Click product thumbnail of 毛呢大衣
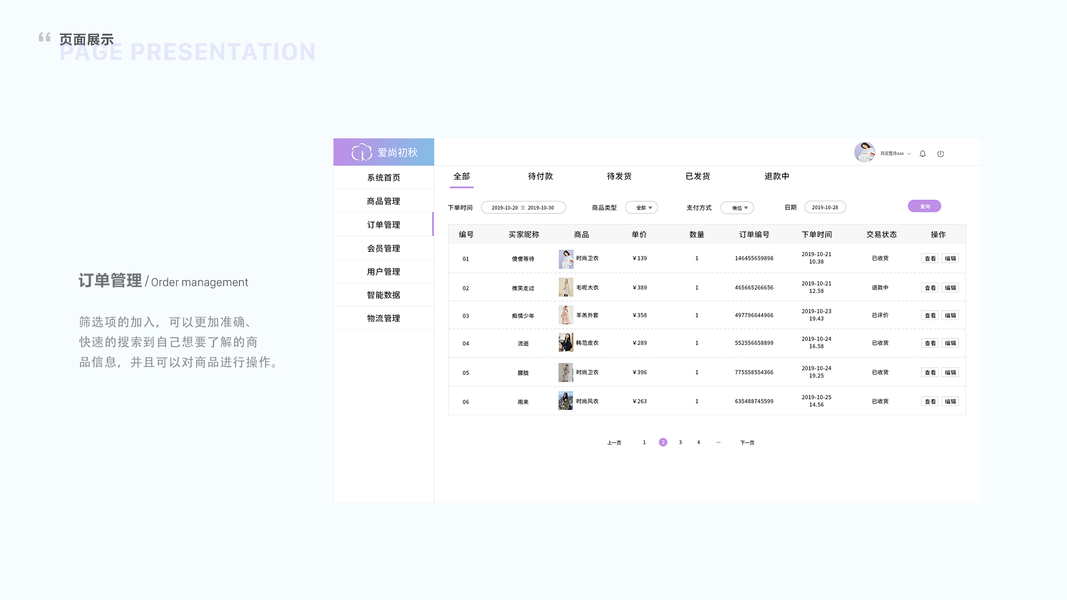Screen dimensions: 1067x600 click(565, 287)
